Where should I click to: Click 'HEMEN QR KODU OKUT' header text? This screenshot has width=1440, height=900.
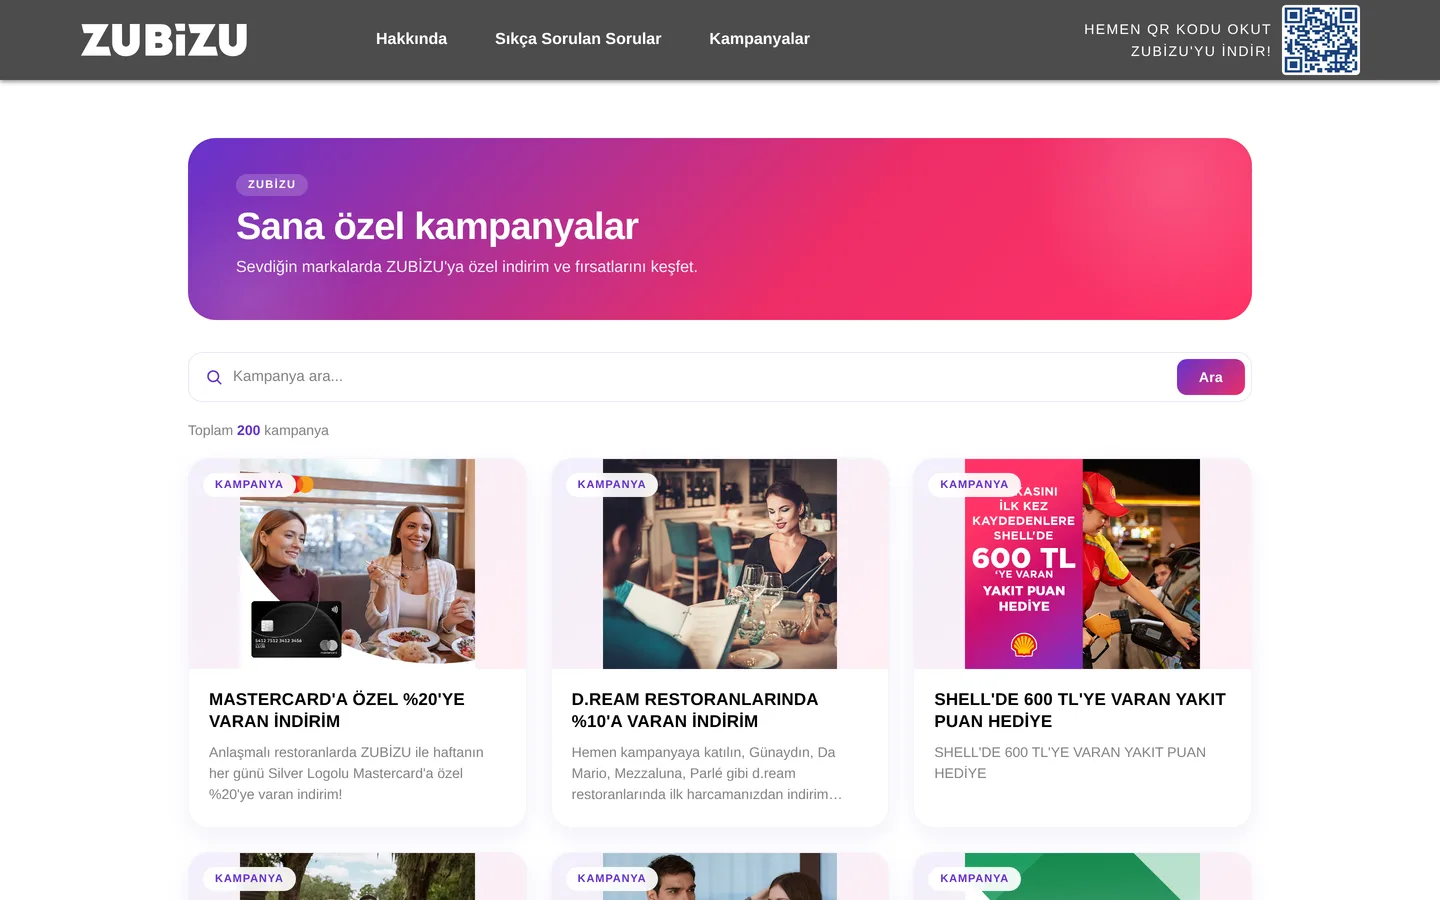click(1177, 29)
